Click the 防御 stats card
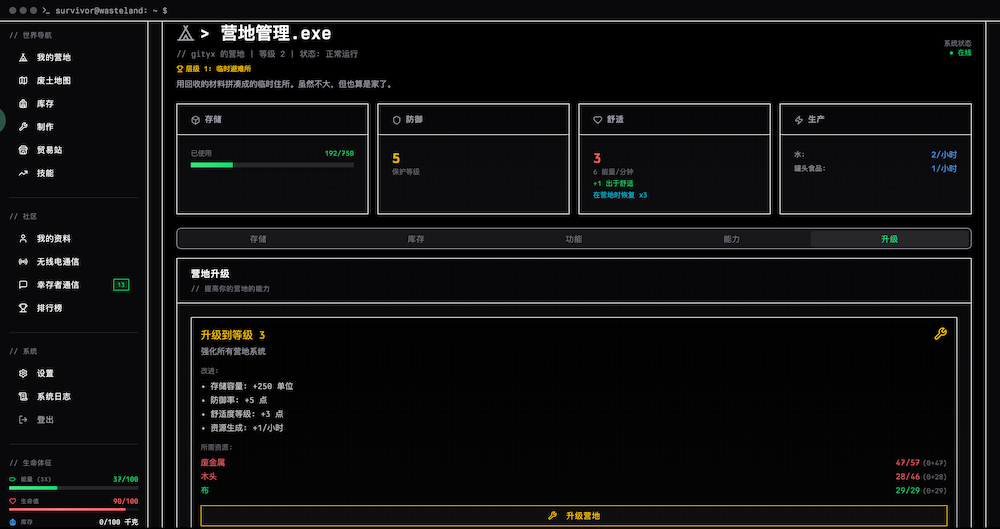This screenshot has height=529, width=1000. [473, 158]
